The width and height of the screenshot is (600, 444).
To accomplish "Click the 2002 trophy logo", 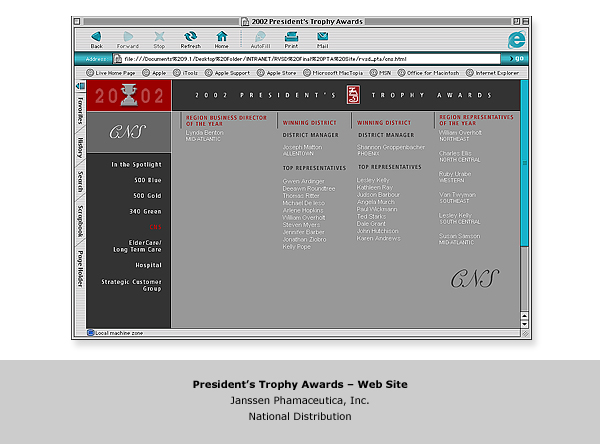I will click(129, 96).
